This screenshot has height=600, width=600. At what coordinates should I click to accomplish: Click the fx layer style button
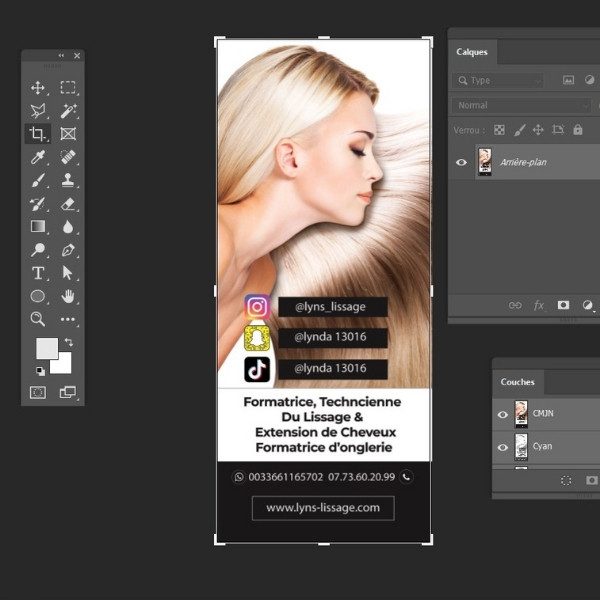point(539,305)
